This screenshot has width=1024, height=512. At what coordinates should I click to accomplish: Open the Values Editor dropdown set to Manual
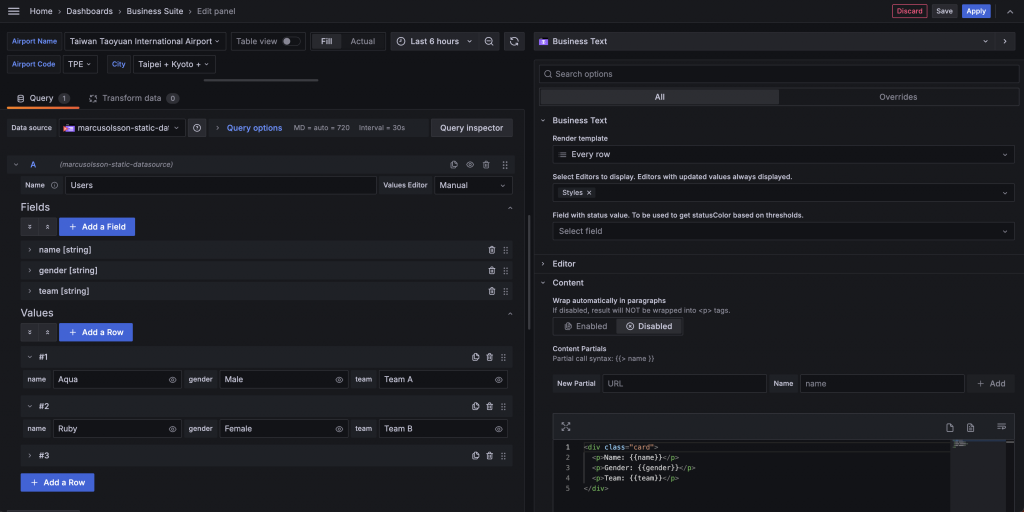tap(473, 185)
